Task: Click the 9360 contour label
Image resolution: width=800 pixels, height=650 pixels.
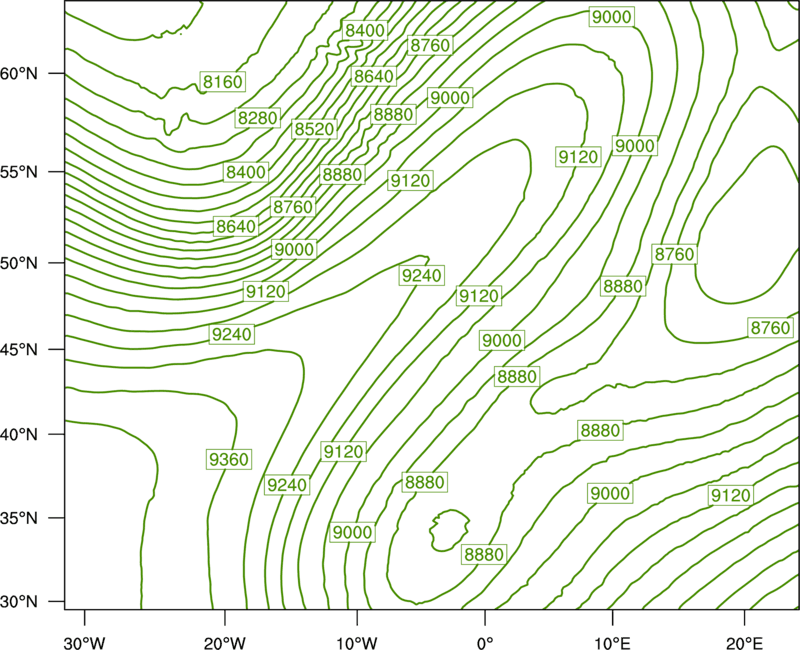Action: click(229, 460)
